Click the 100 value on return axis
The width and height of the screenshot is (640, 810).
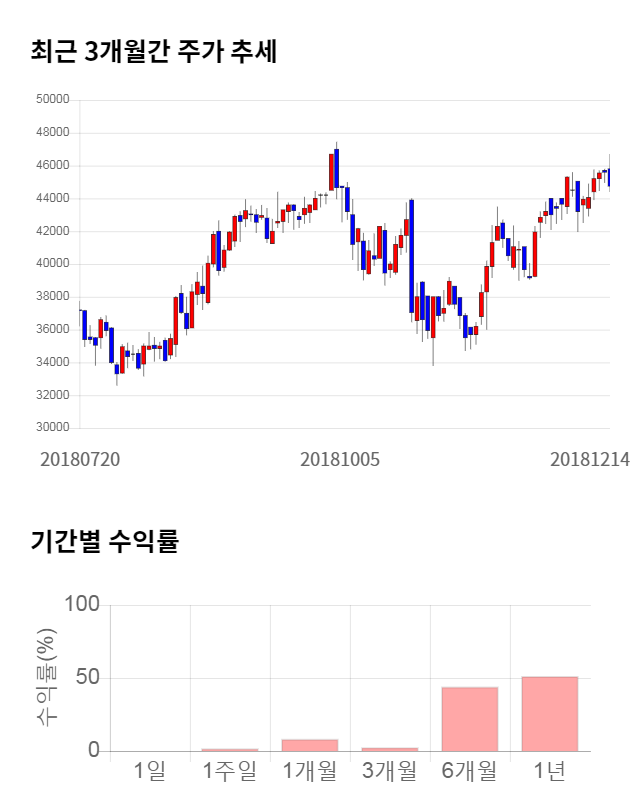[81, 605]
